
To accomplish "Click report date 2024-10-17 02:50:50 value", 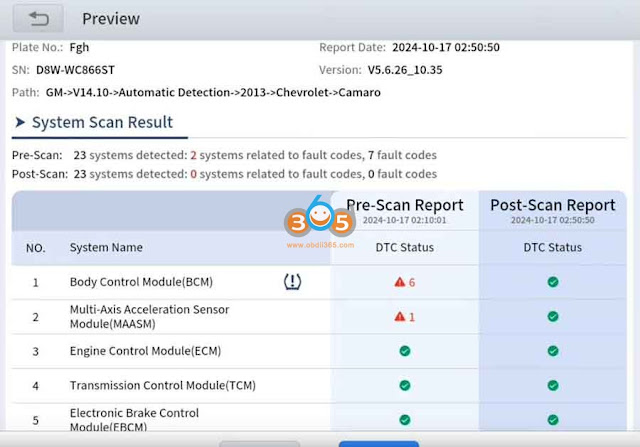I will [x=446, y=47].
